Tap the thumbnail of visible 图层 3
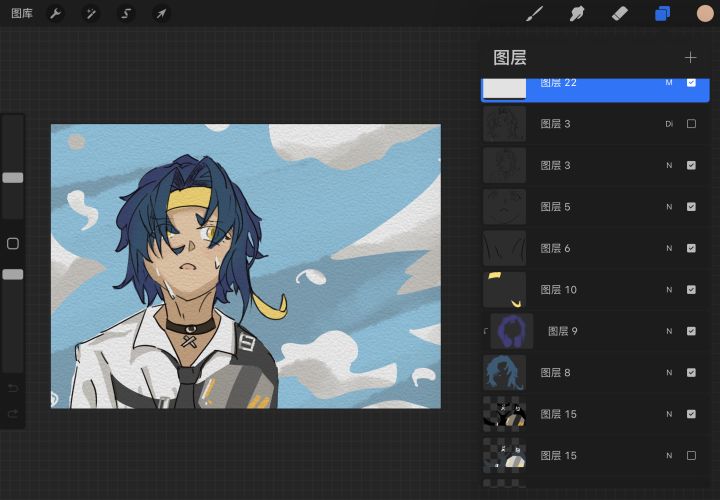The height and width of the screenshot is (500, 720). (504, 165)
